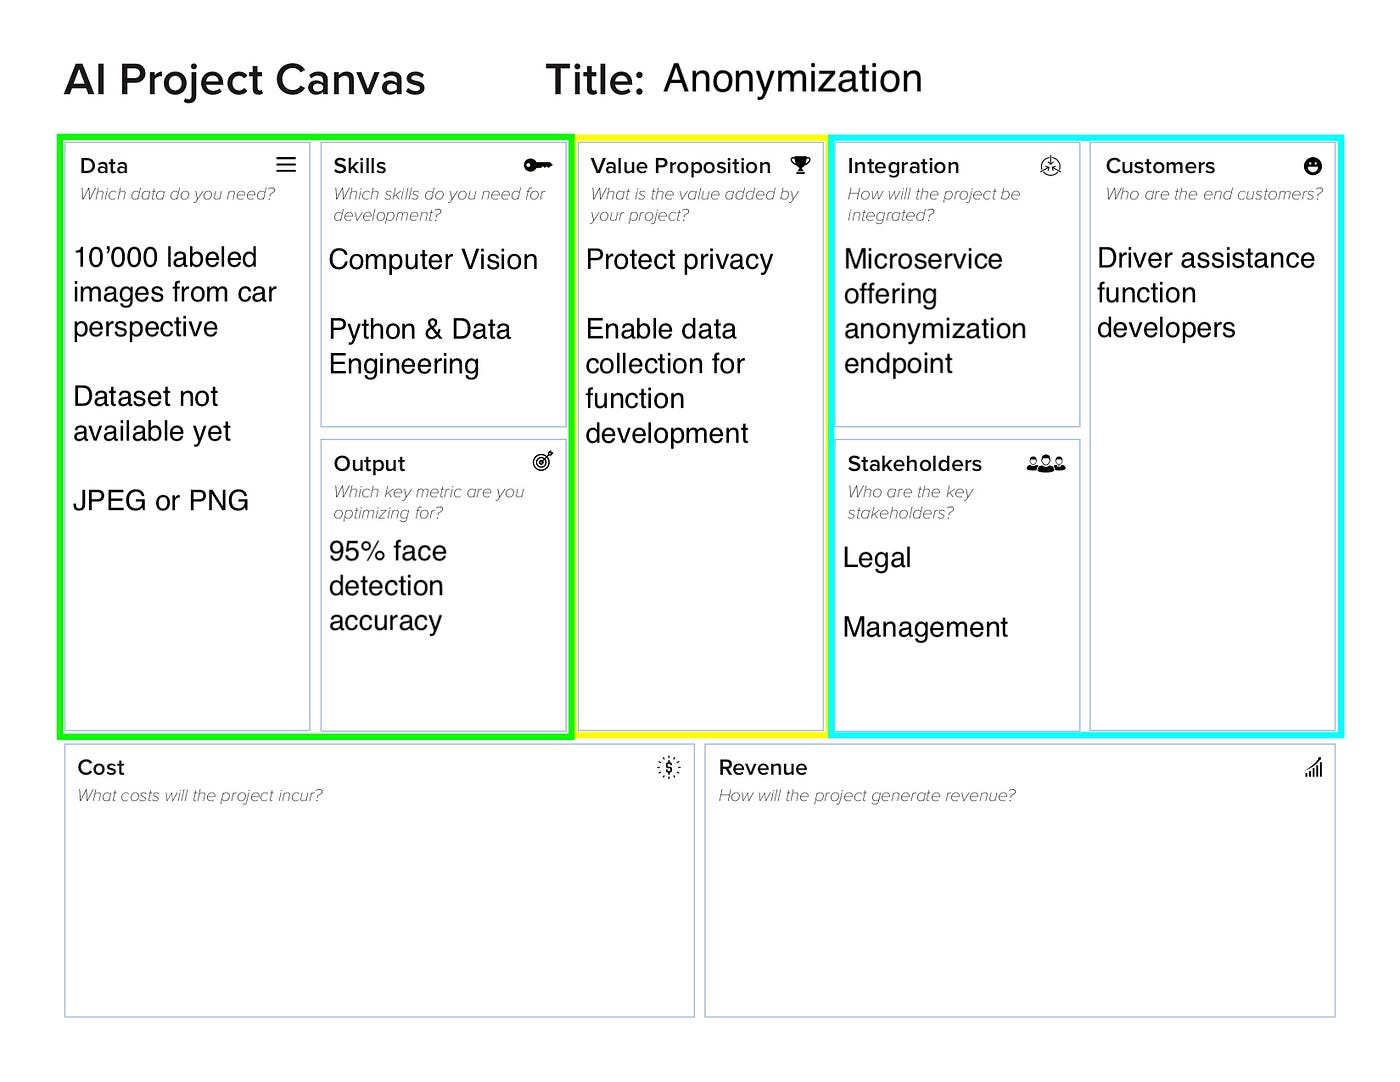The height and width of the screenshot is (1082, 1400).
Task: Open the Data panel header
Action: coord(103,165)
